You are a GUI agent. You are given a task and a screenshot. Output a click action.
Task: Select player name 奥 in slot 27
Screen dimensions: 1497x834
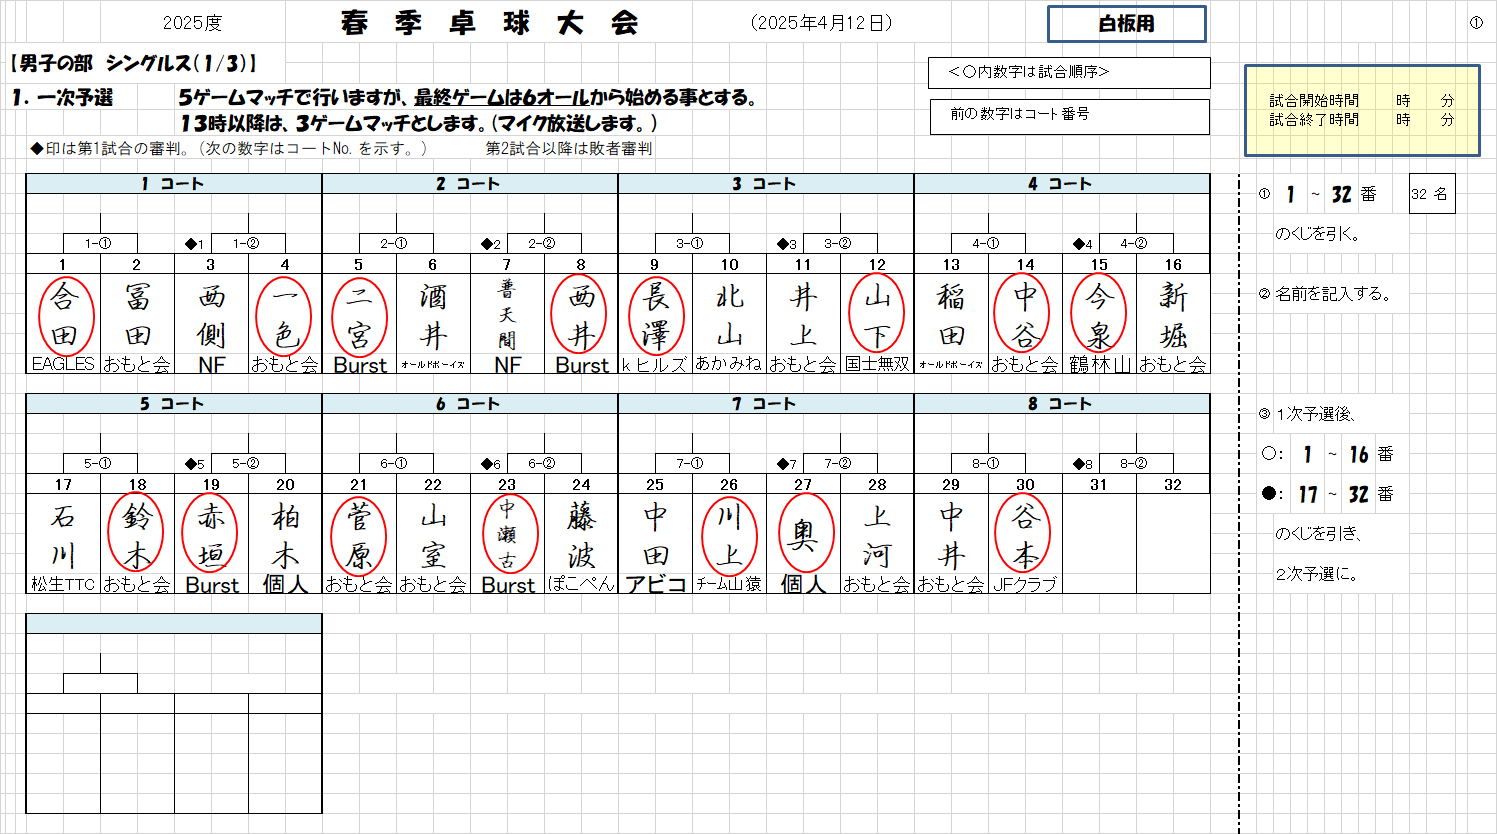click(x=804, y=535)
